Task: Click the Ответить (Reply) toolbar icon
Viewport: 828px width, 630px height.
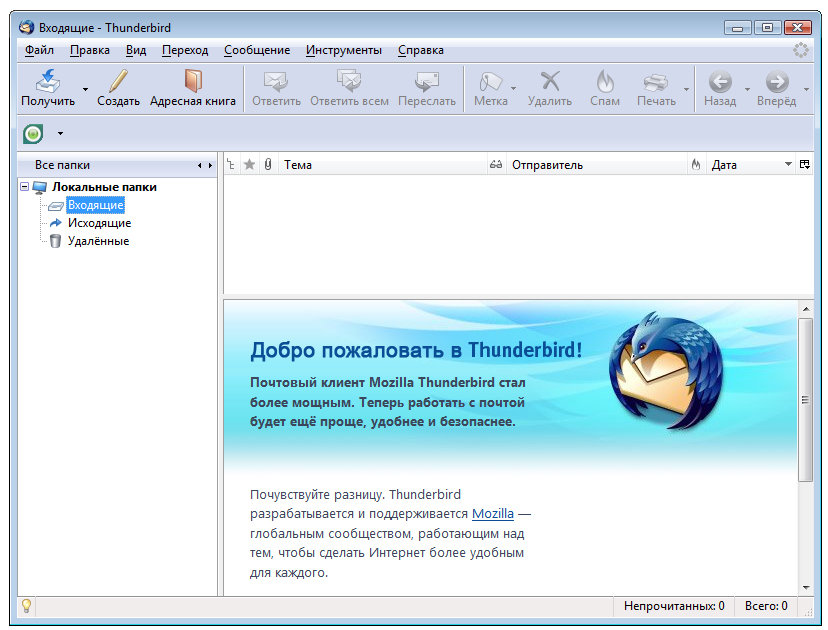Action: point(276,81)
